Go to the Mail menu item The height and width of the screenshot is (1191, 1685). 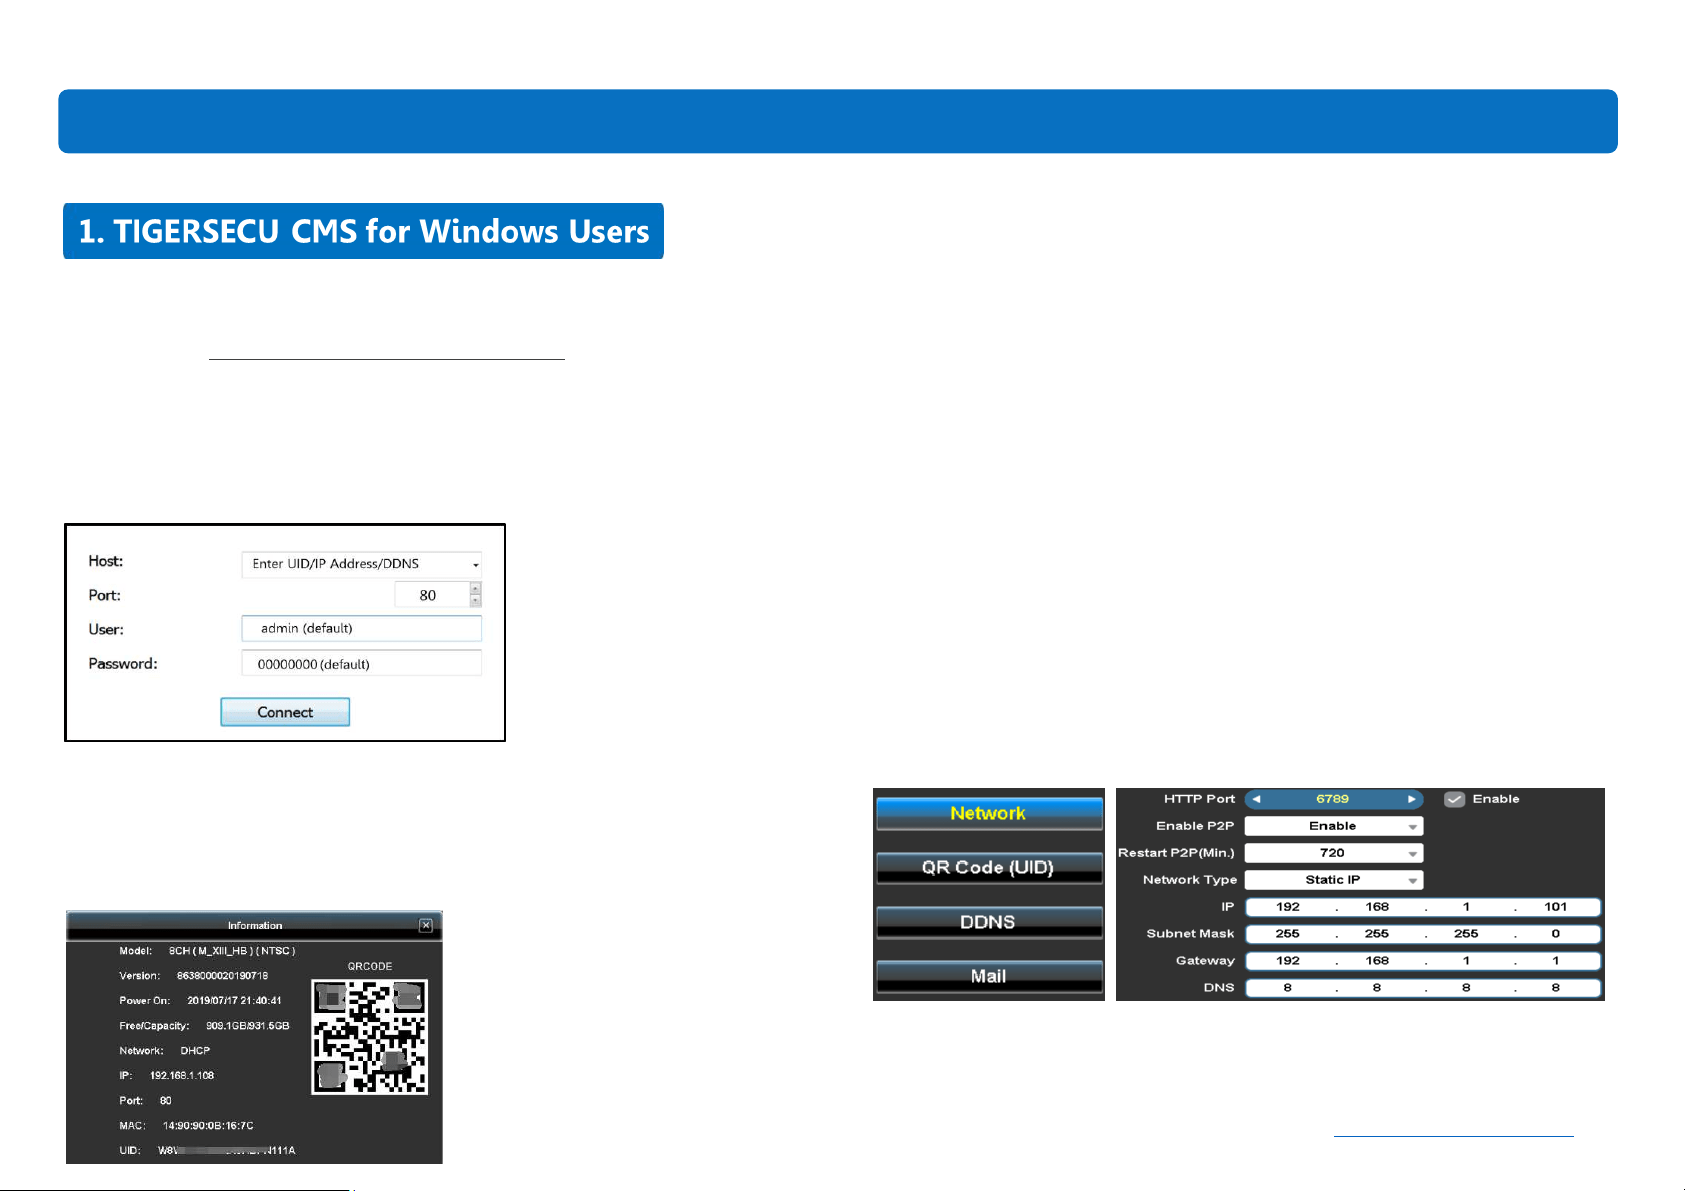tap(989, 976)
